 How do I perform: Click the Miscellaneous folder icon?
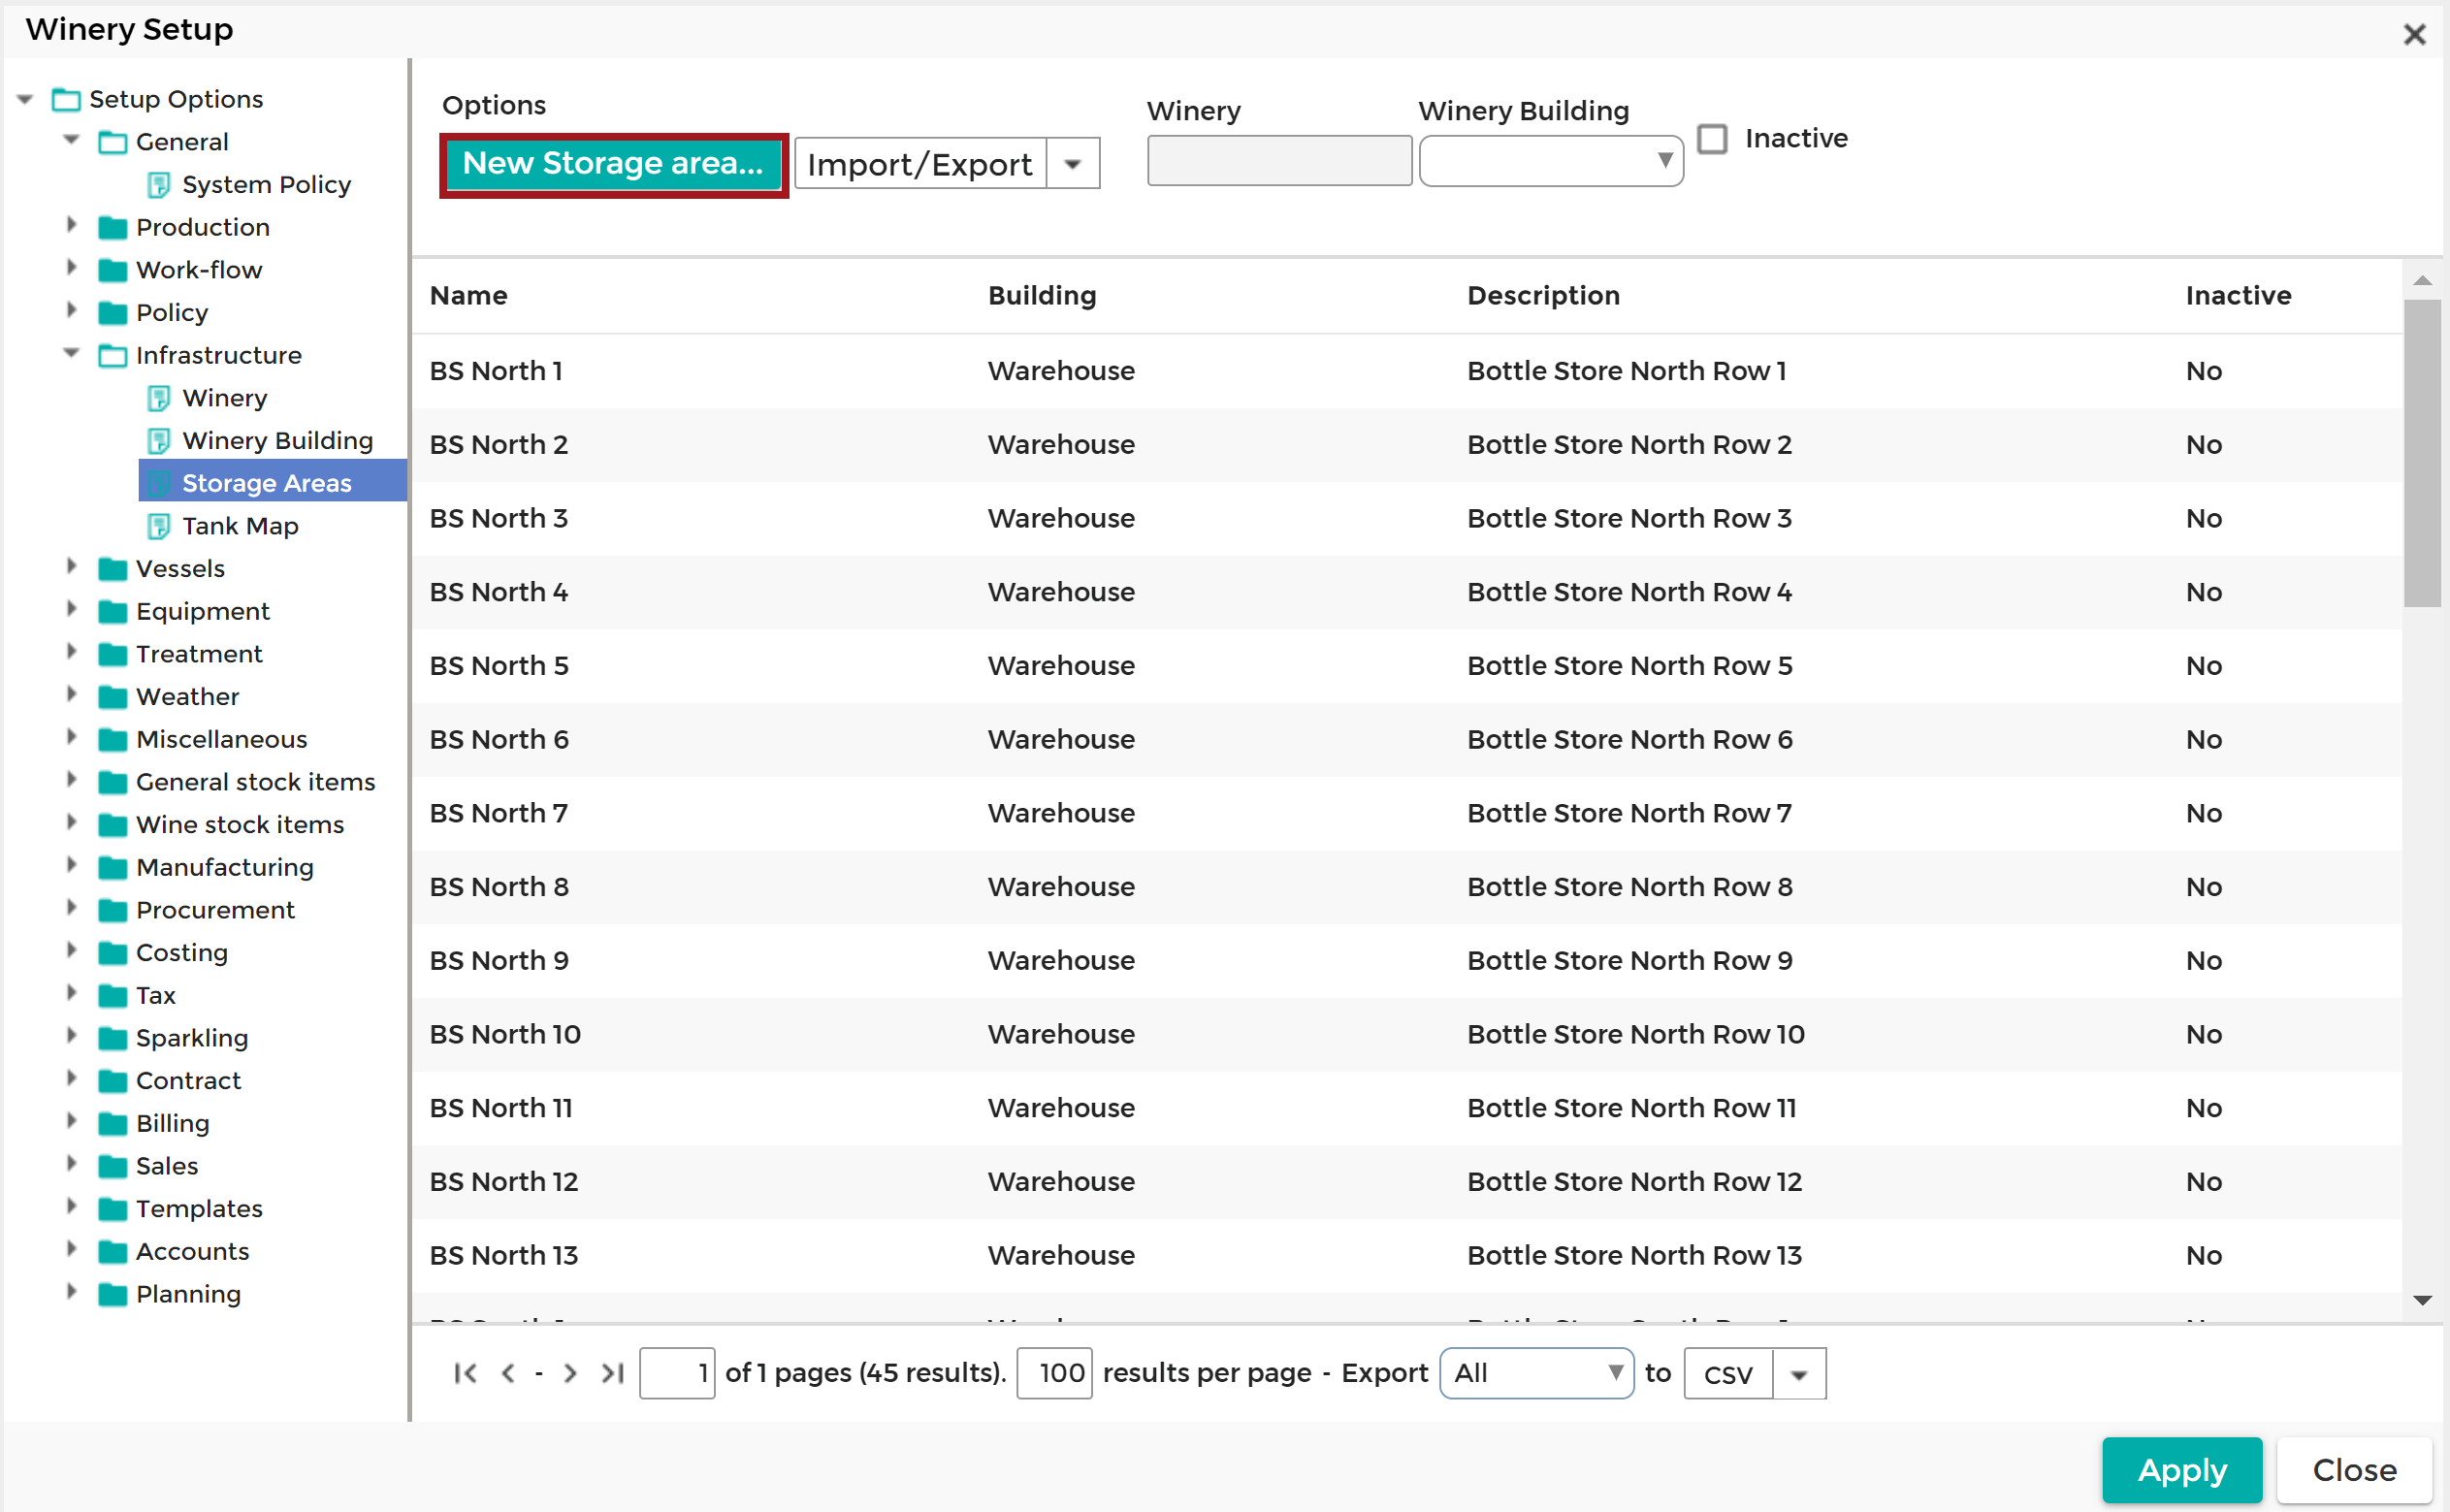113,740
